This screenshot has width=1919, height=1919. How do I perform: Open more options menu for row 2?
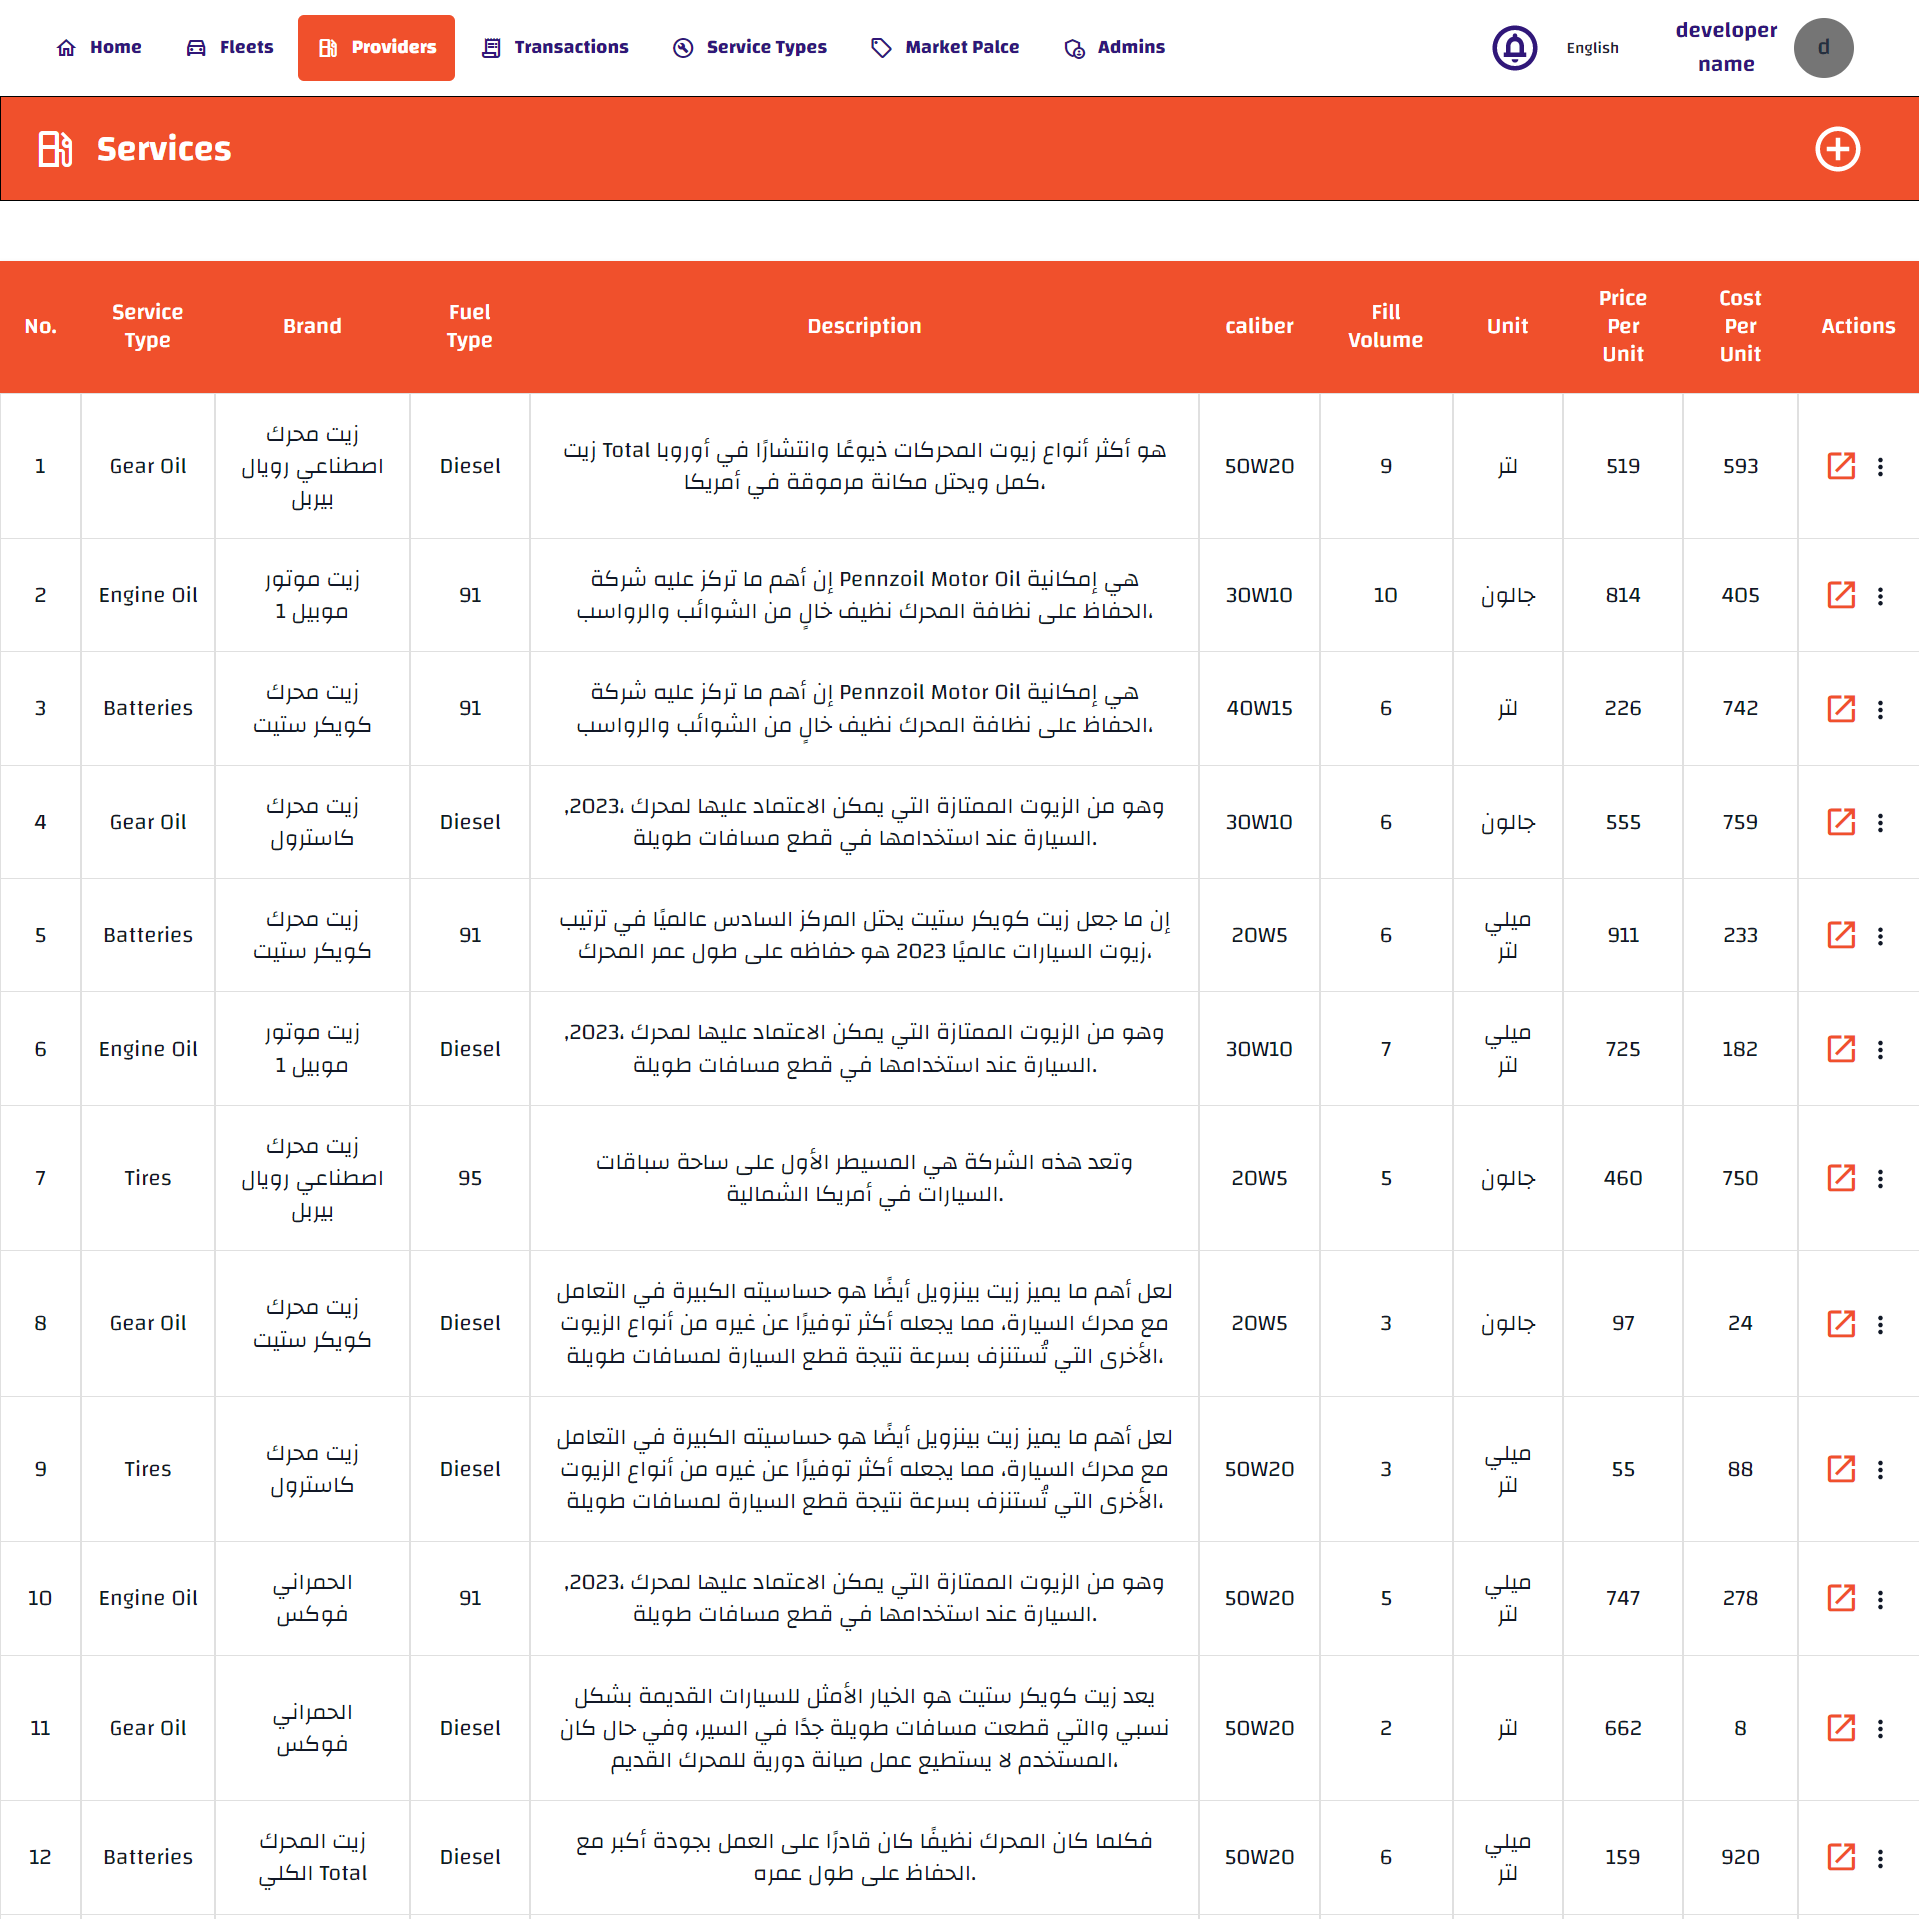pos(1880,596)
